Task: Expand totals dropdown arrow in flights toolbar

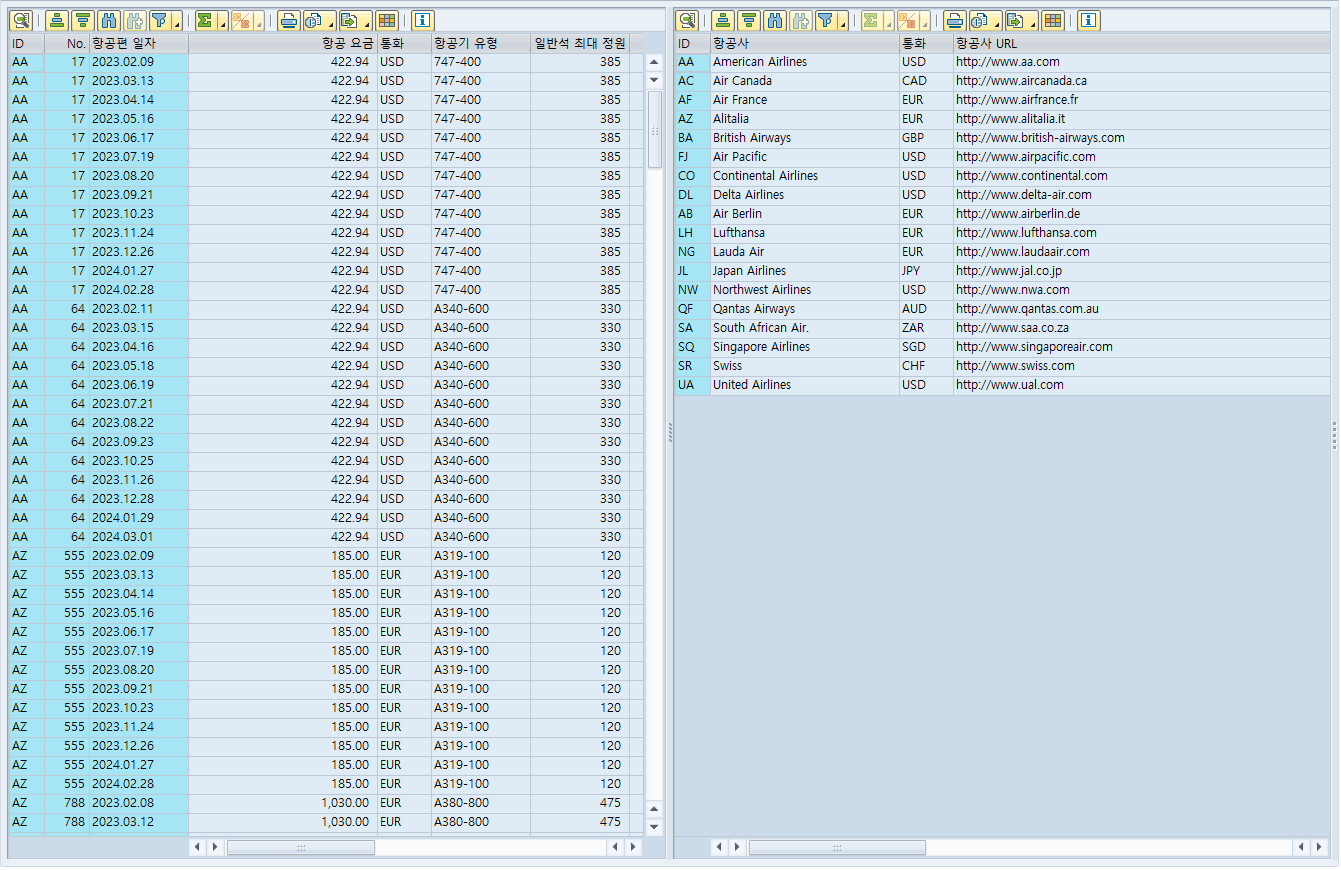Action: point(222,20)
